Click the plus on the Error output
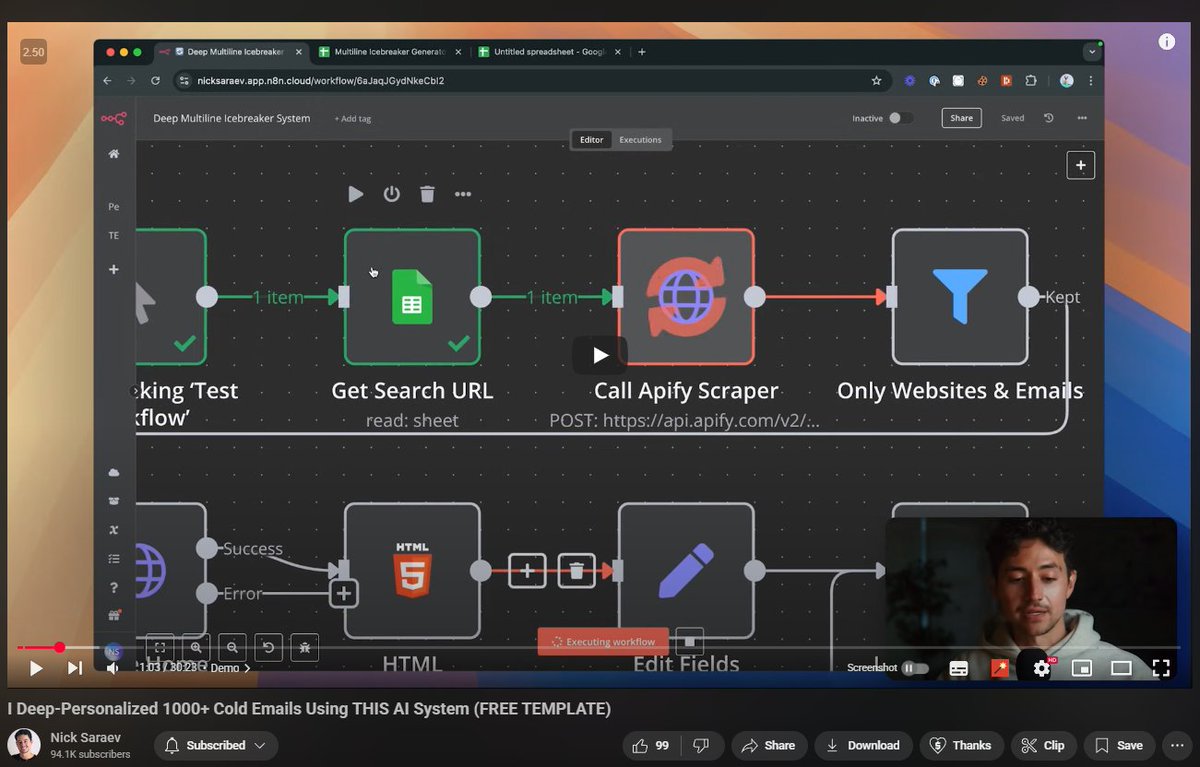 pyautogui.click(x=343, y=593)
